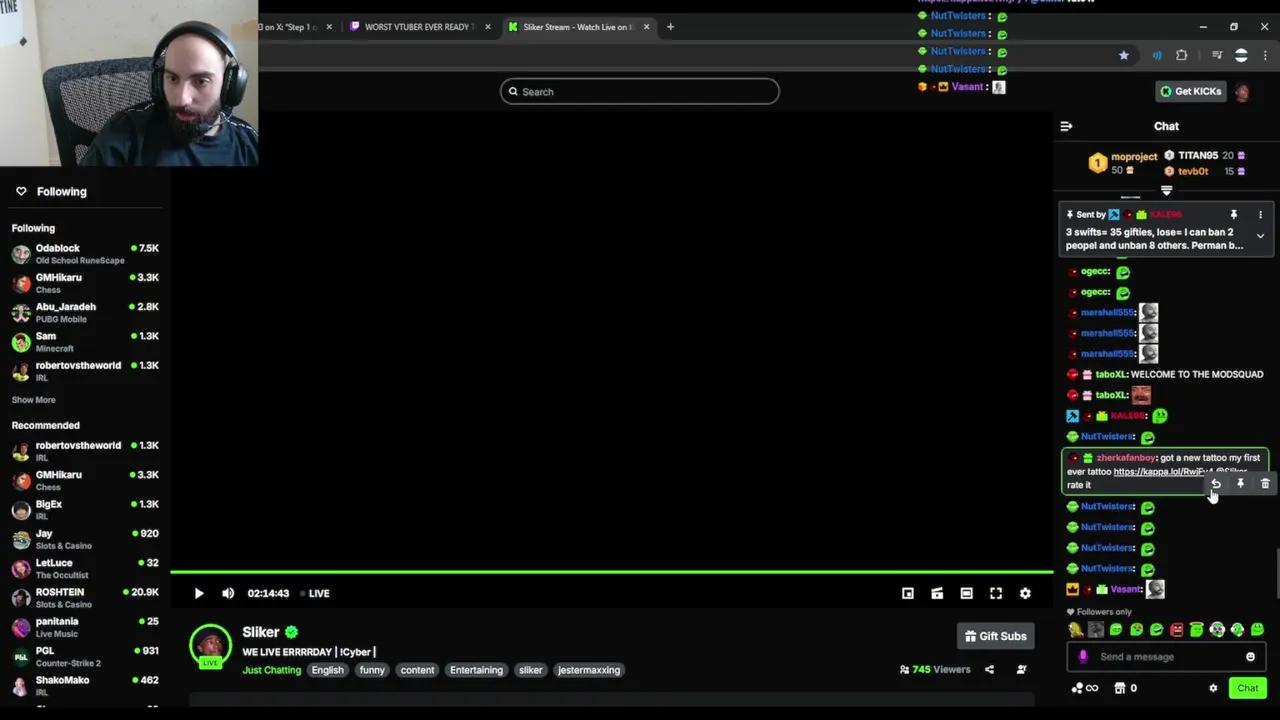Click the green stream progress bar
Viewport: 1280px width, 720px height.
(x=611, y=572)
